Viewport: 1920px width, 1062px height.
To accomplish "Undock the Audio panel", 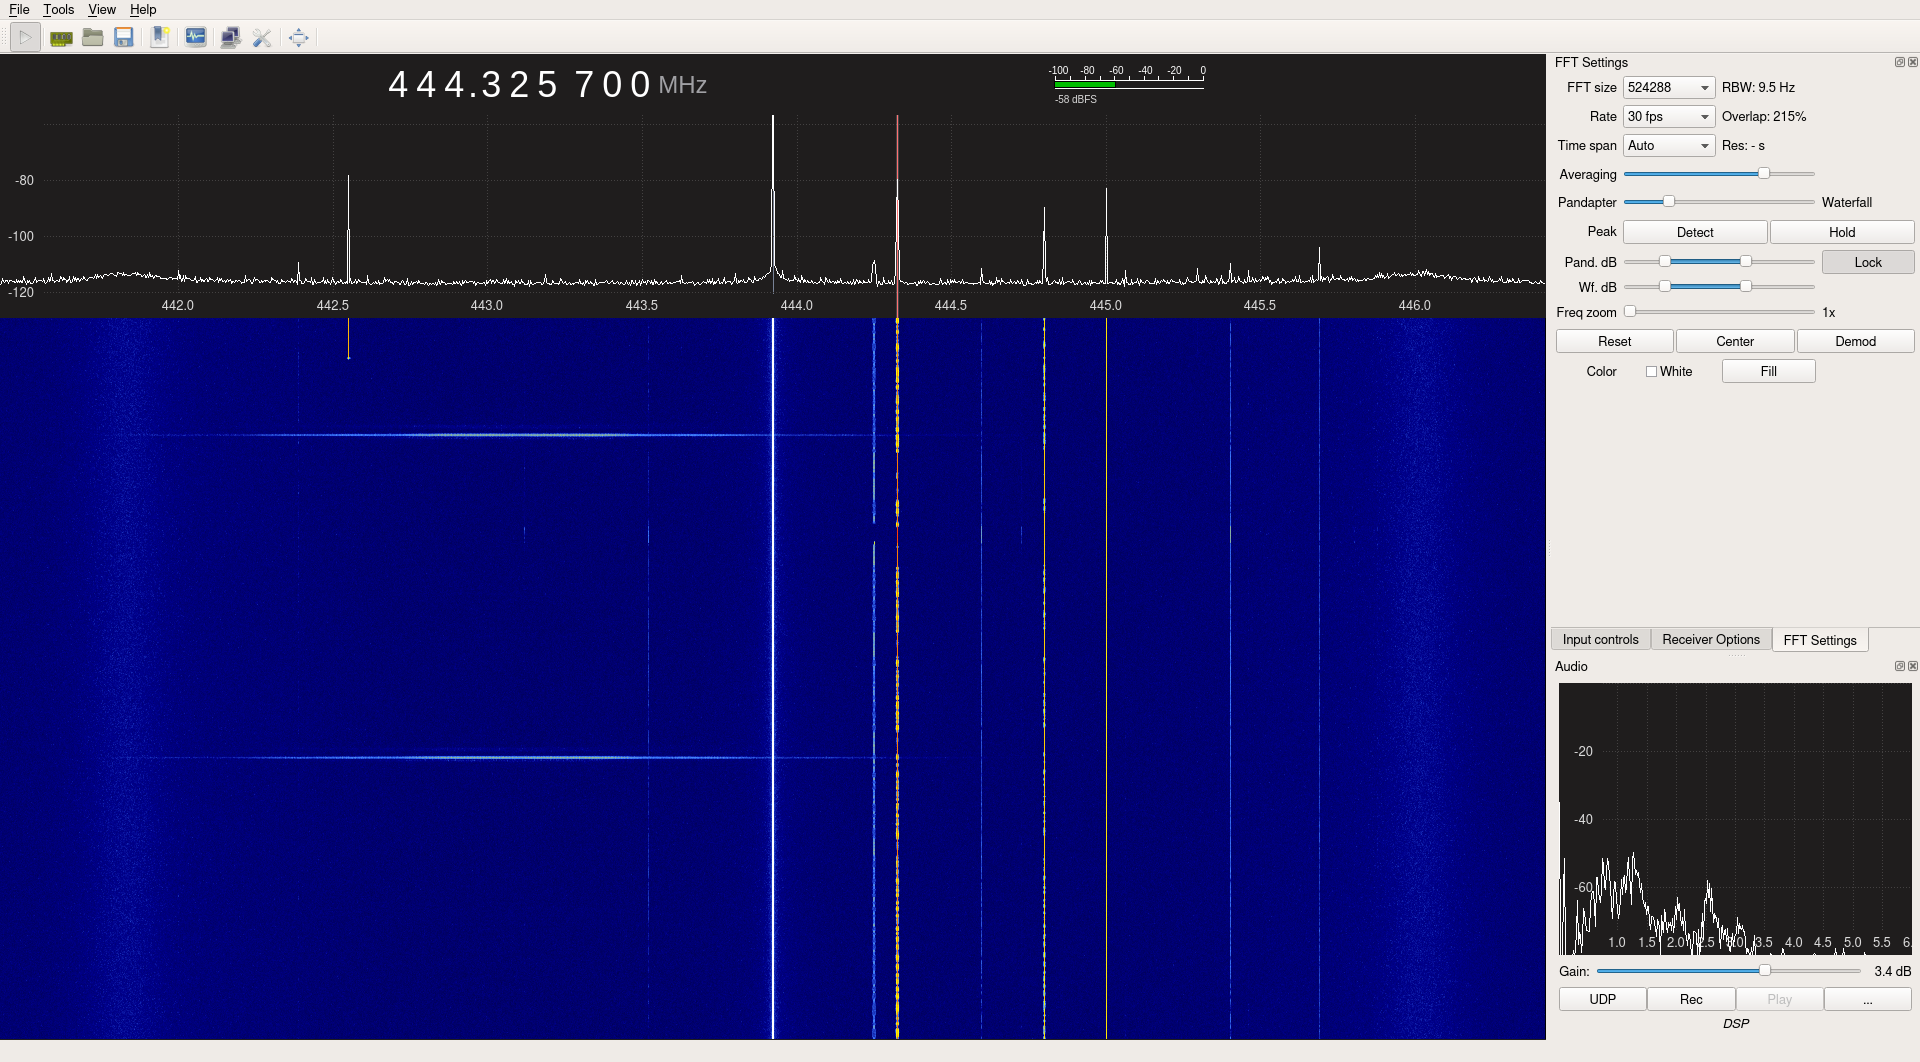I will point(1900,666).
